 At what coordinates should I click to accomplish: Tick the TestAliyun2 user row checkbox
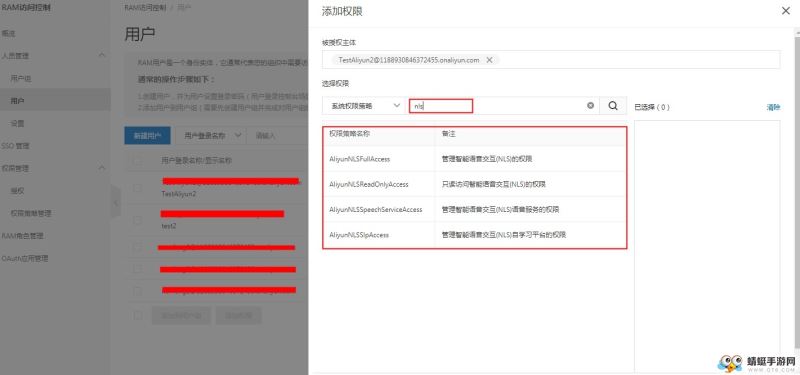(137, 188)
